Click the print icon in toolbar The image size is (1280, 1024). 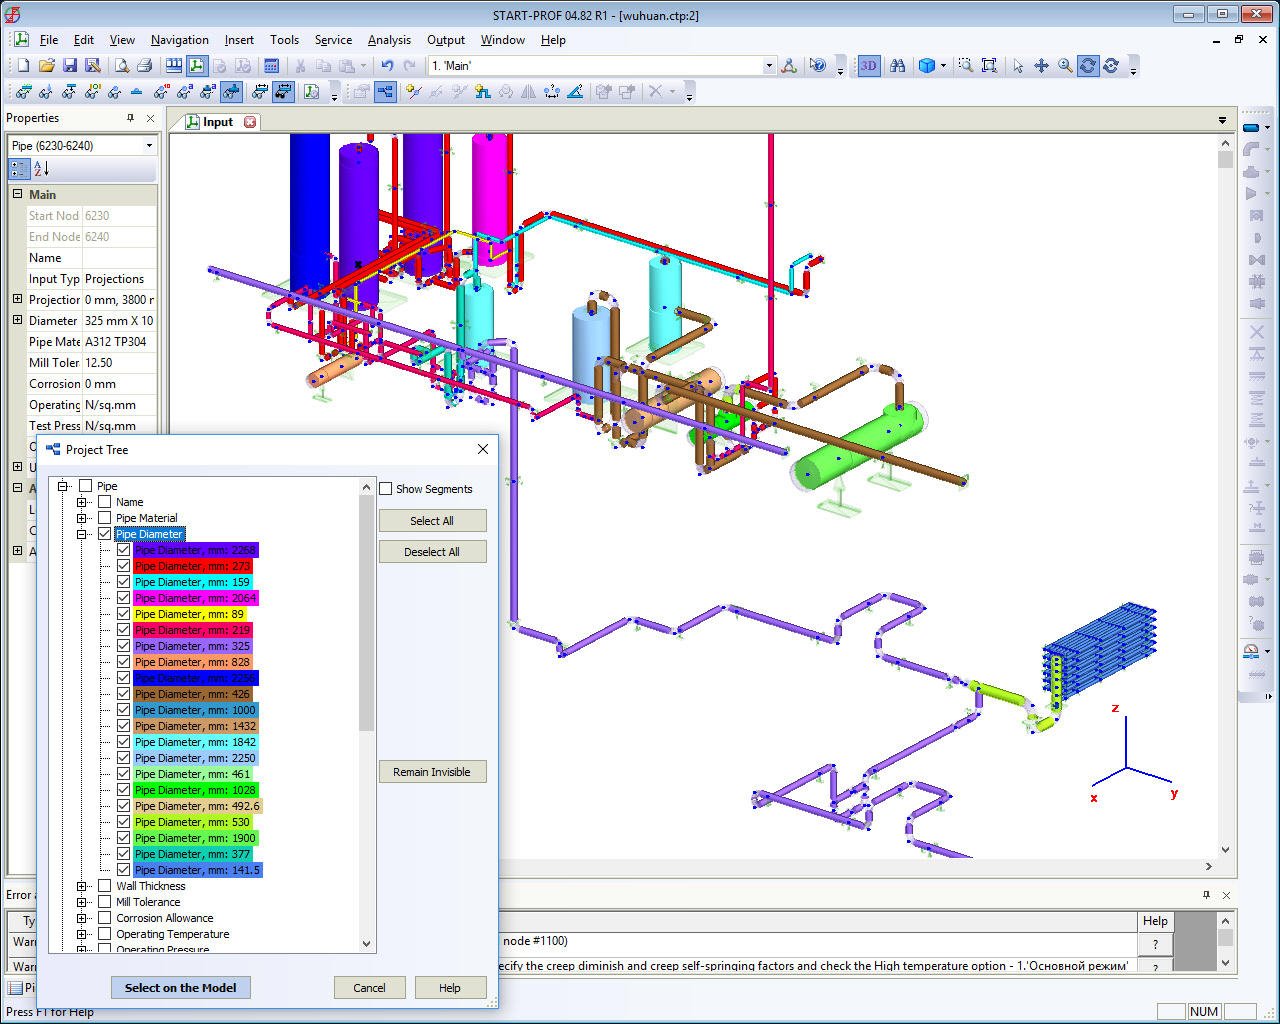[144, 66]
